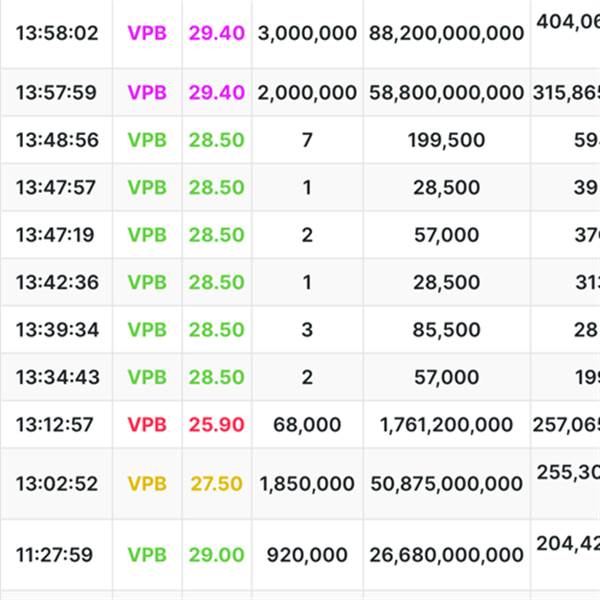Screen dimensions: 600x600
Task: Select the 13:47:57 time cell
Action: pos(57,188)
